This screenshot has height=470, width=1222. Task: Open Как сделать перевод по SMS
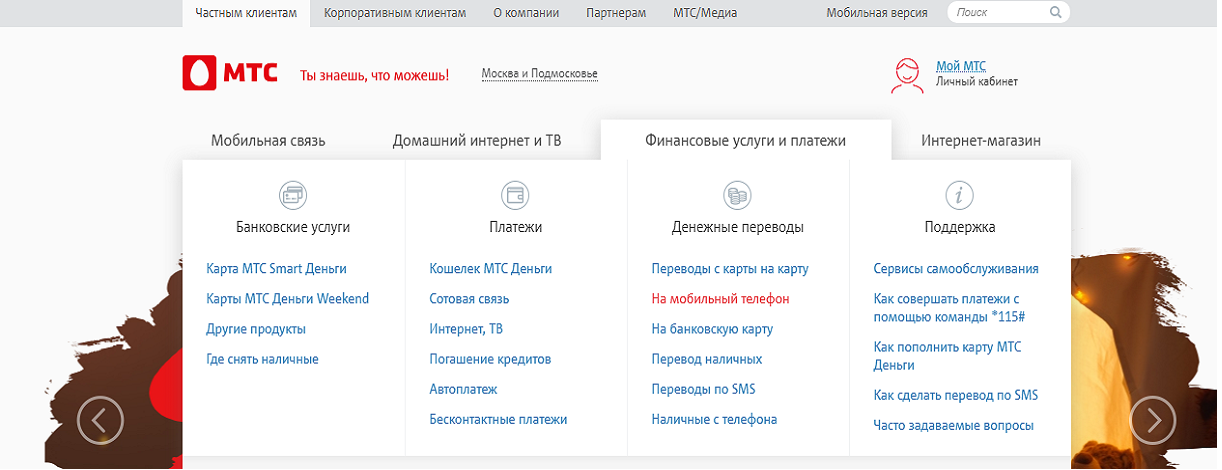click(x=956, y=395)
